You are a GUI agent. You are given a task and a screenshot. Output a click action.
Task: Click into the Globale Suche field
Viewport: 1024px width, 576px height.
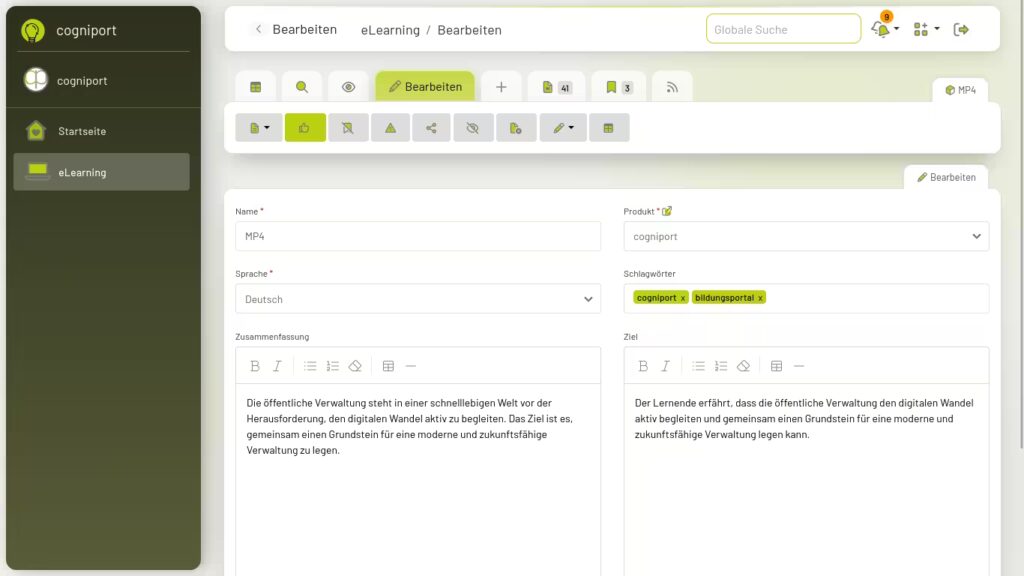pos(783,29)
